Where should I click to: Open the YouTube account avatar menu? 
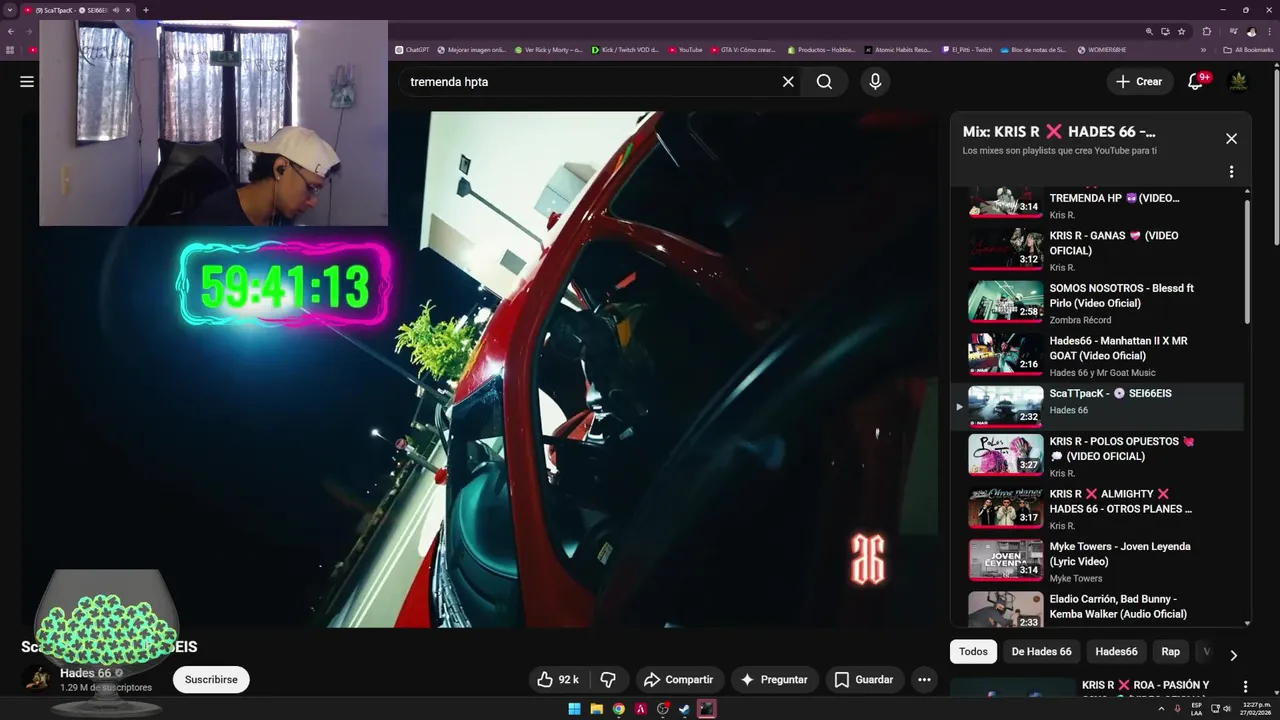[x=1238, y=82]
